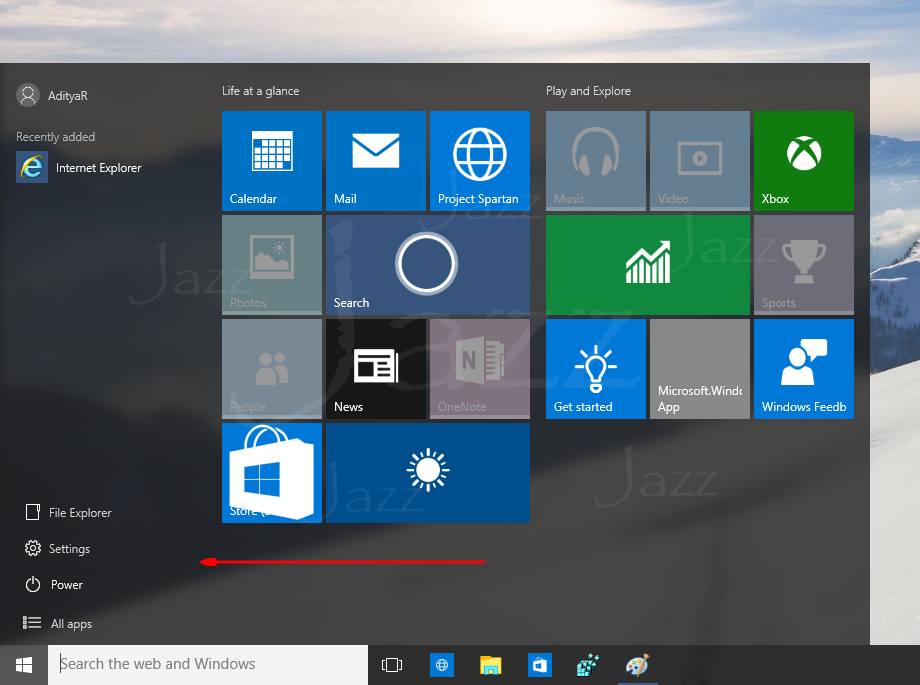
Task: Click the Cortana Search tile
Action: pyautogui.click(x=427, y=265)
